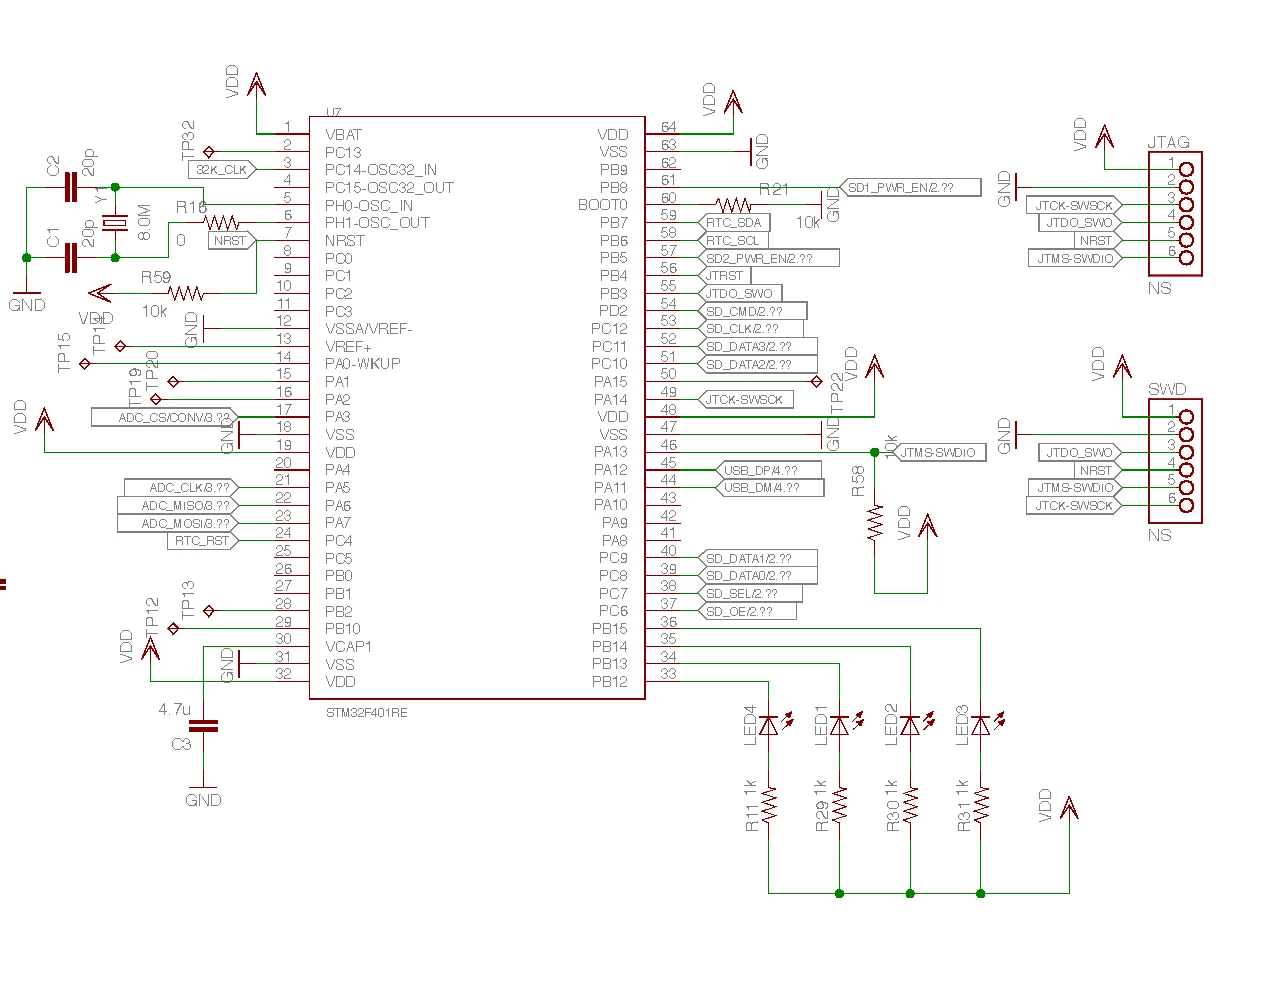
Task: Select the USB_DP net label
Action: pyautogui.click(x=767, y=470)
